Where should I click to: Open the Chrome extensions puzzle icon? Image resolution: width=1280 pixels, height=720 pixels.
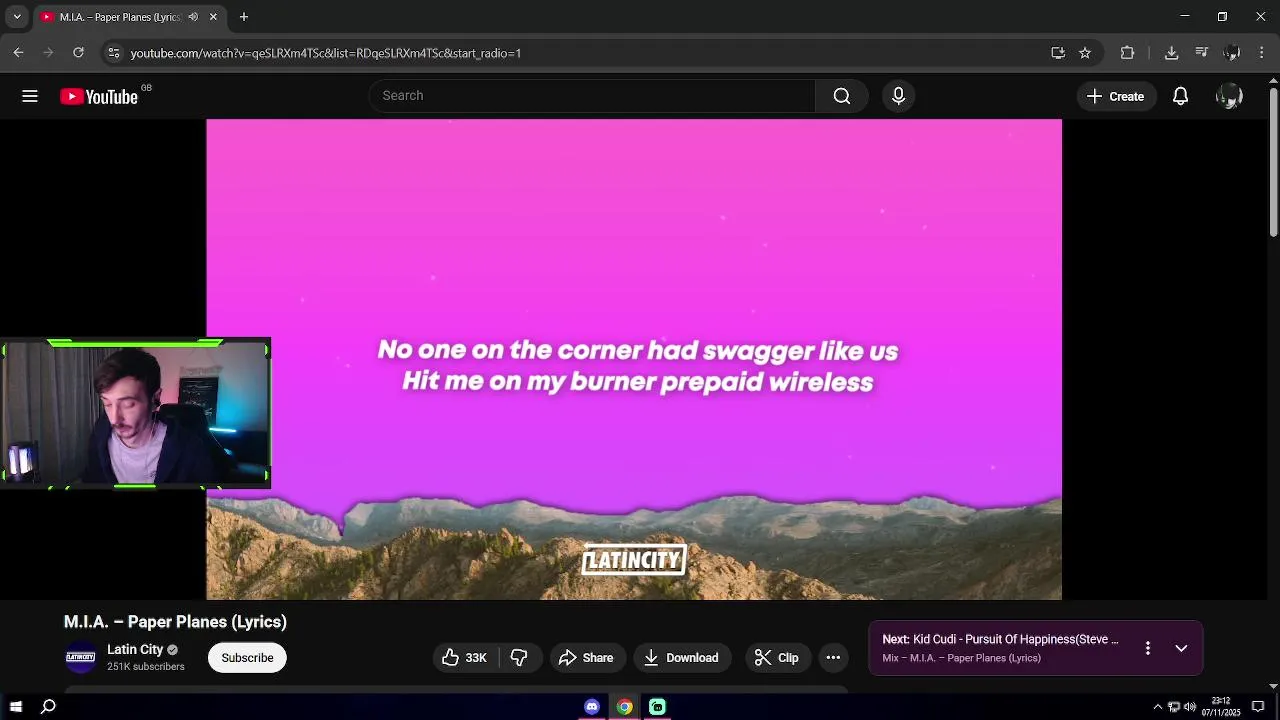click(x=1127, y=53)
